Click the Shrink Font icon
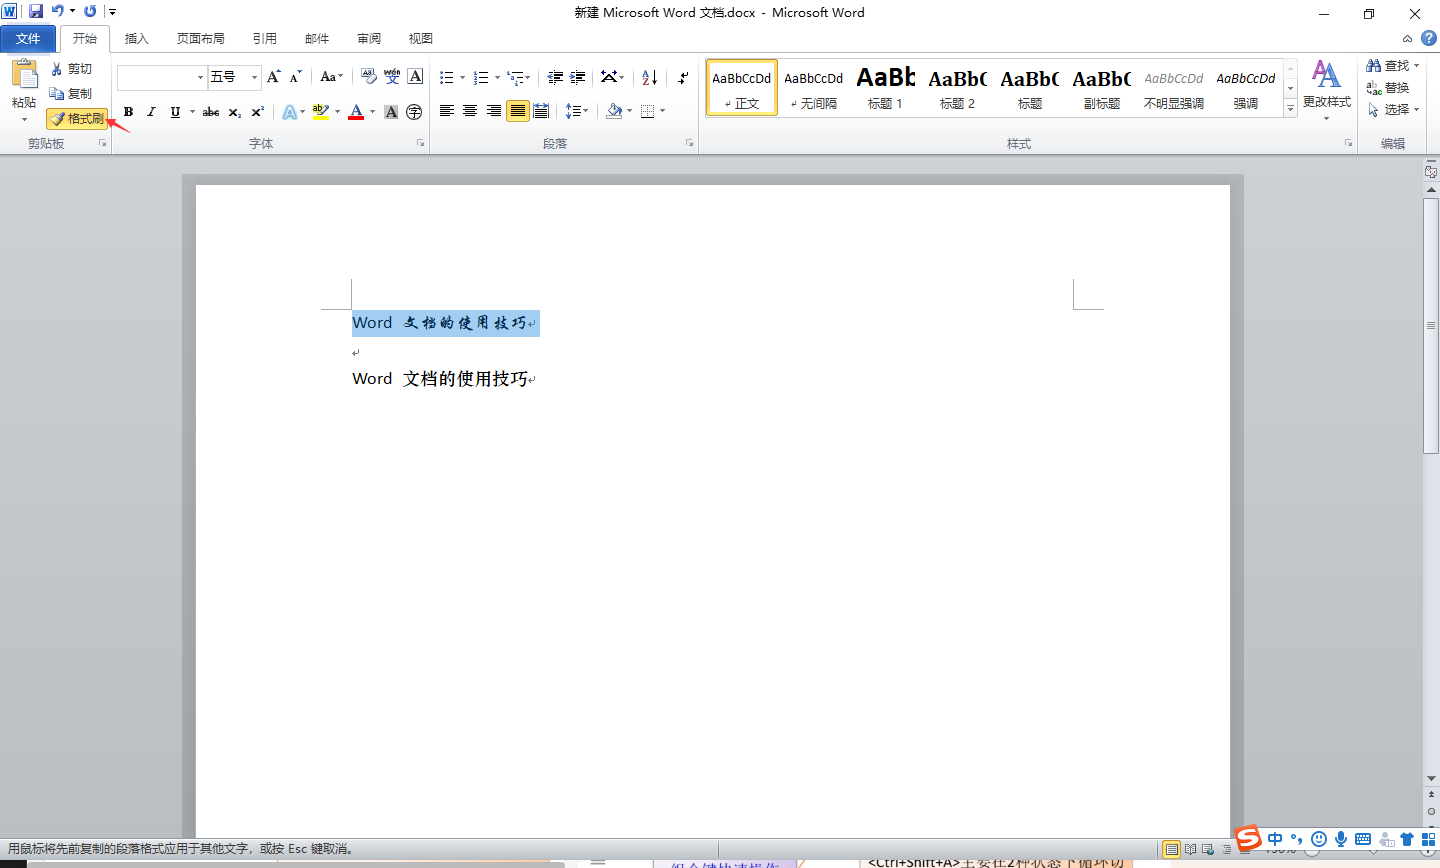The width and height of the screenshot is (1440, 868). click(295, 77)
